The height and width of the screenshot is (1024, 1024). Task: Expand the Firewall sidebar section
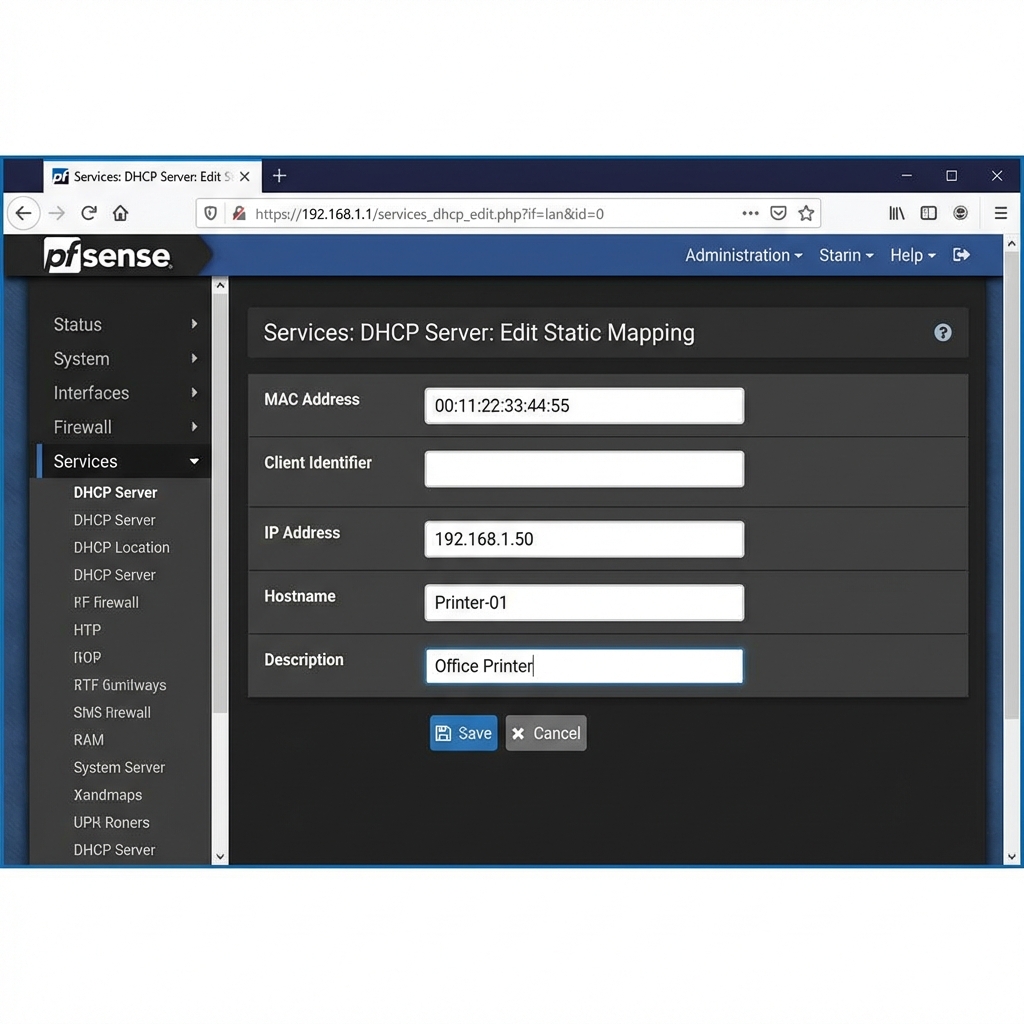pos(125,427)
